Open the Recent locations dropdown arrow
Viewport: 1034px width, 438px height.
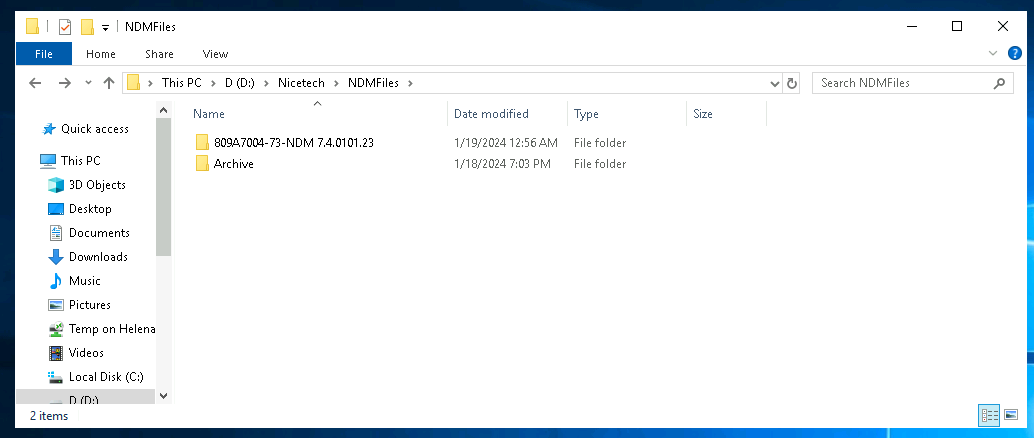(x=88, y=83)
